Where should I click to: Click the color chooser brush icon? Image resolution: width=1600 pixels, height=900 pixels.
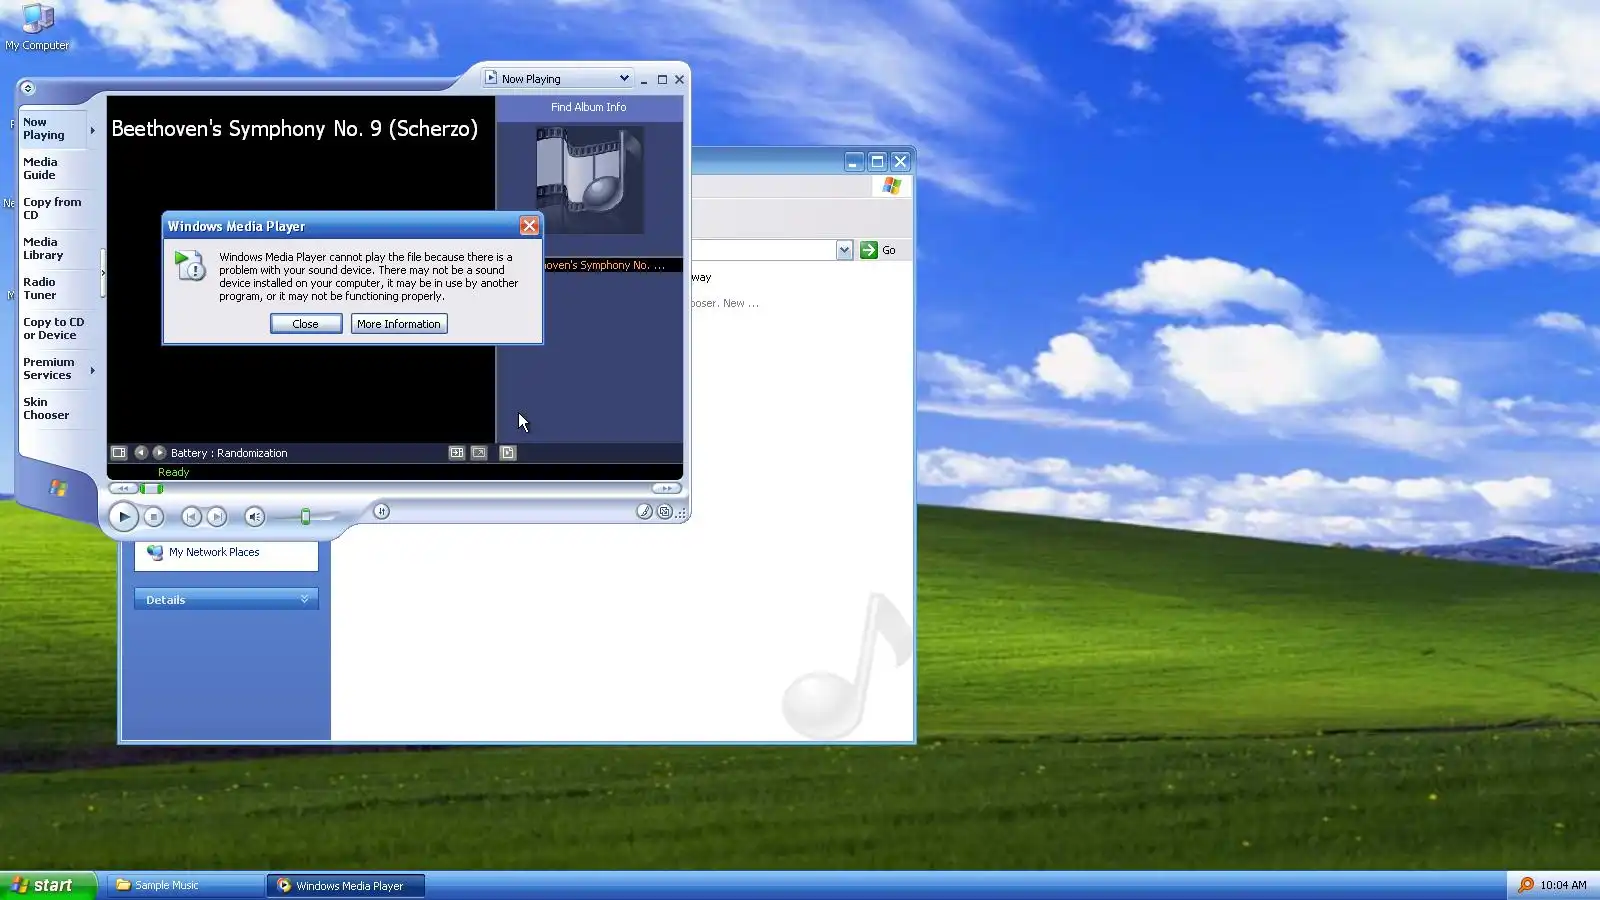click(644, 512)
